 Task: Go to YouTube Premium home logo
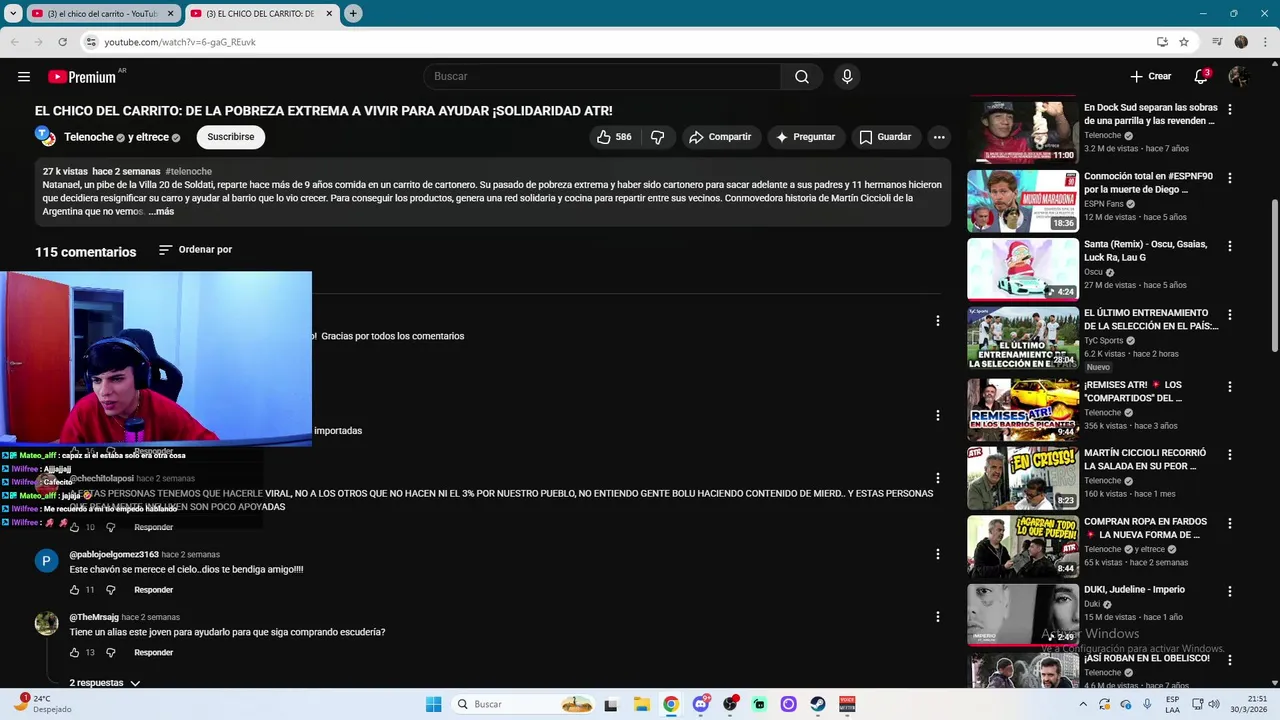82,77
